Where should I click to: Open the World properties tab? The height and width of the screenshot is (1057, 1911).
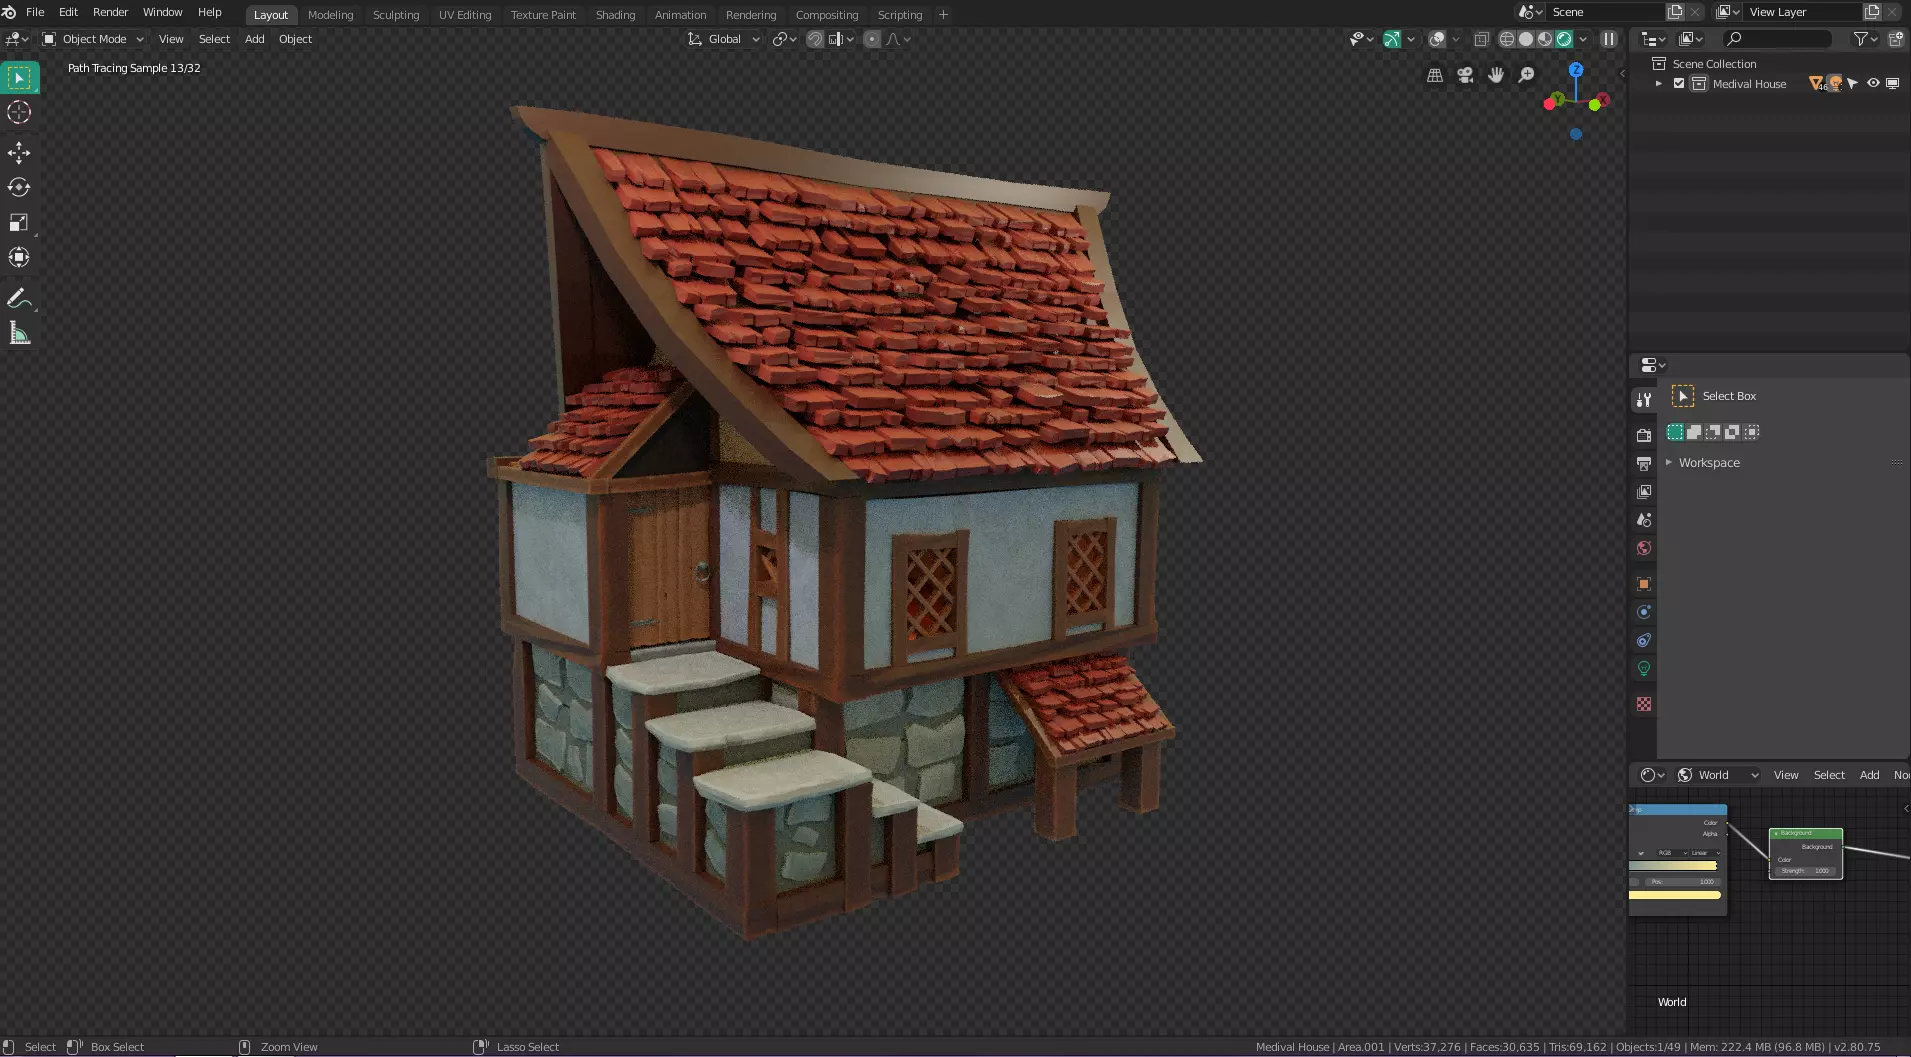tap(1644, 548)
